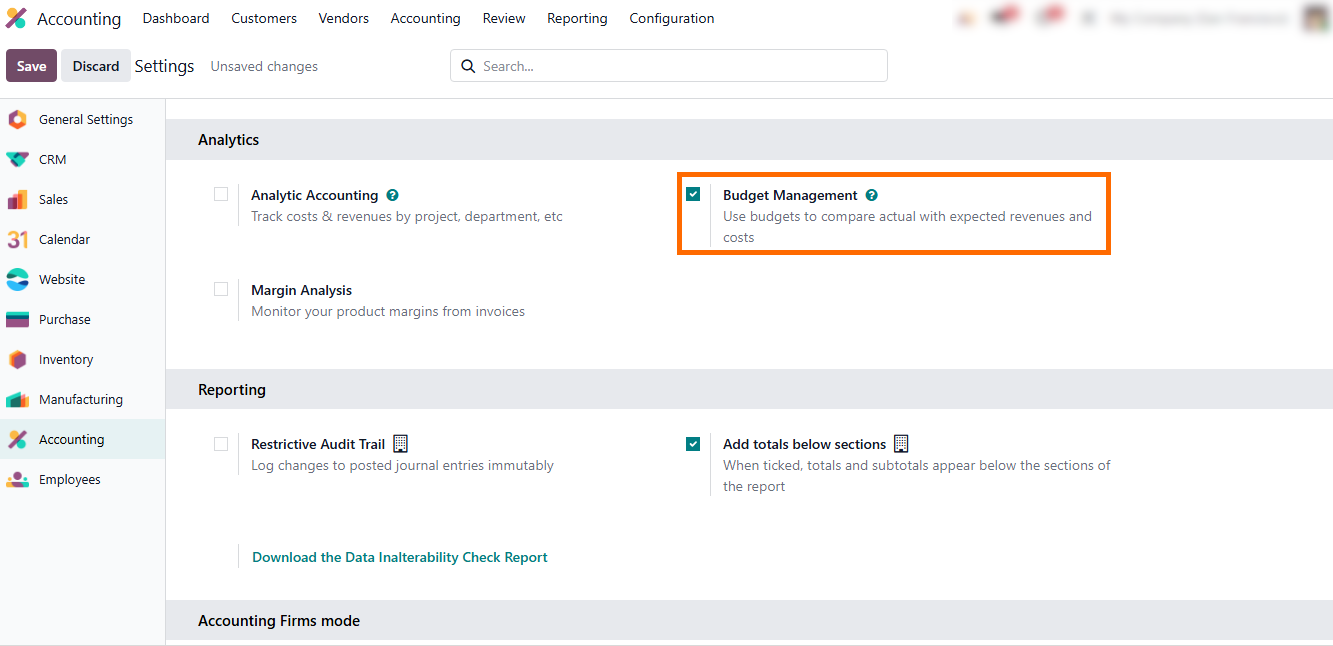The image size is (1333, 646).
Task: Select the Sales settings section
Action: coord(53,200)
